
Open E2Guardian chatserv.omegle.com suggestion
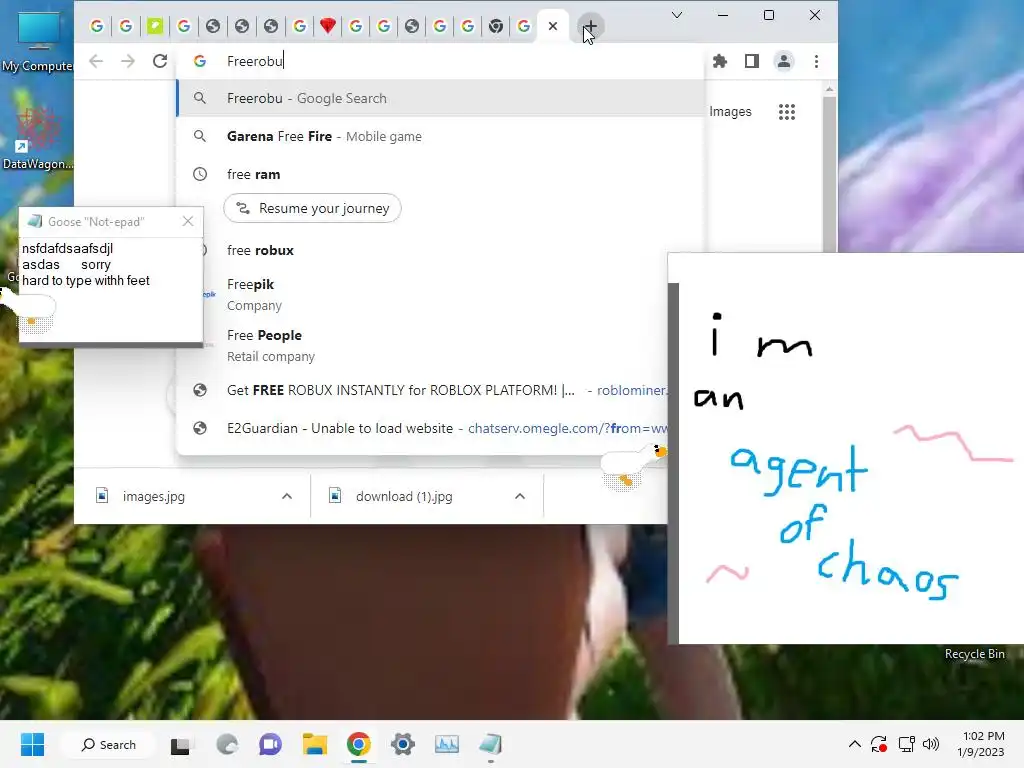coord(424,428)
